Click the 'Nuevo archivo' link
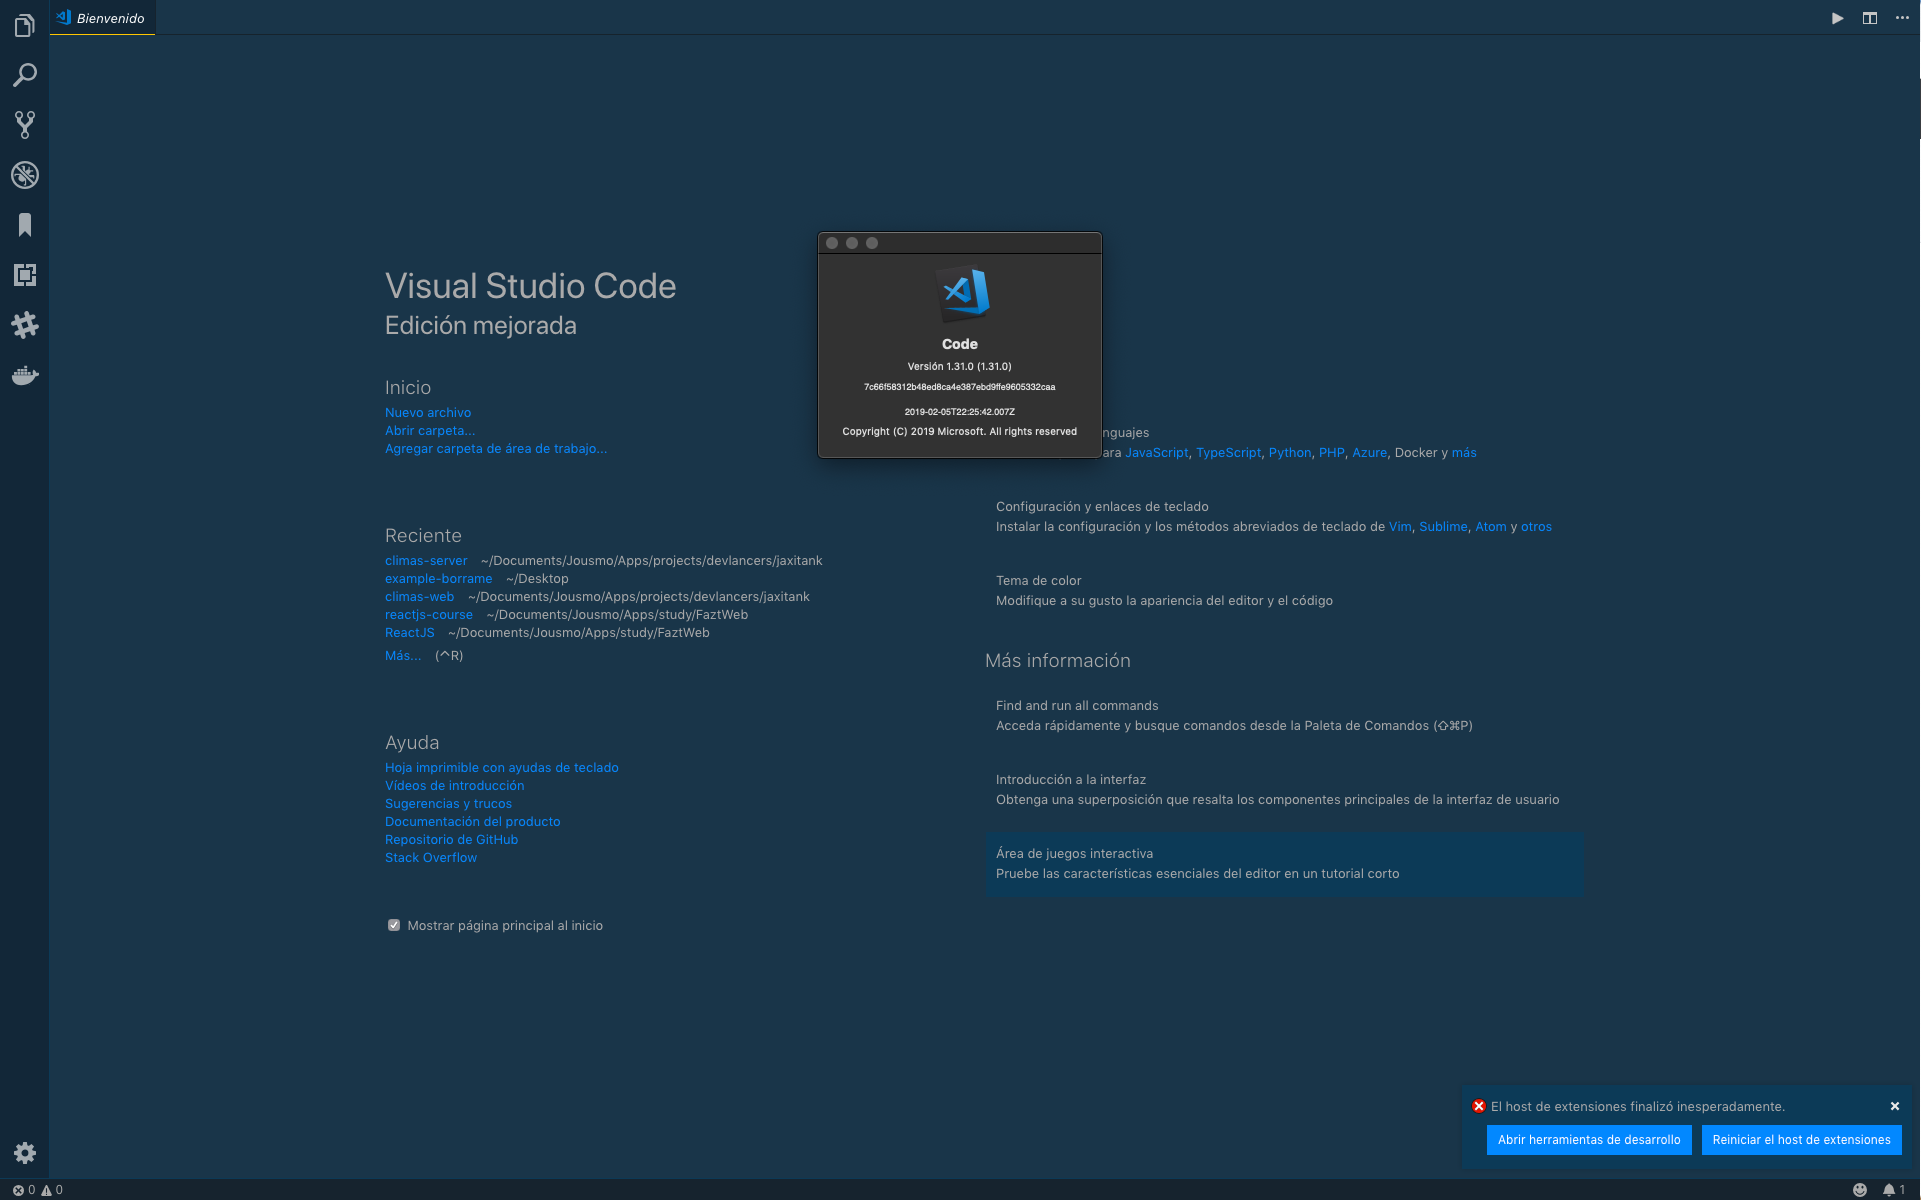This screenshot has width=1921, height=1200. point(428,412)
